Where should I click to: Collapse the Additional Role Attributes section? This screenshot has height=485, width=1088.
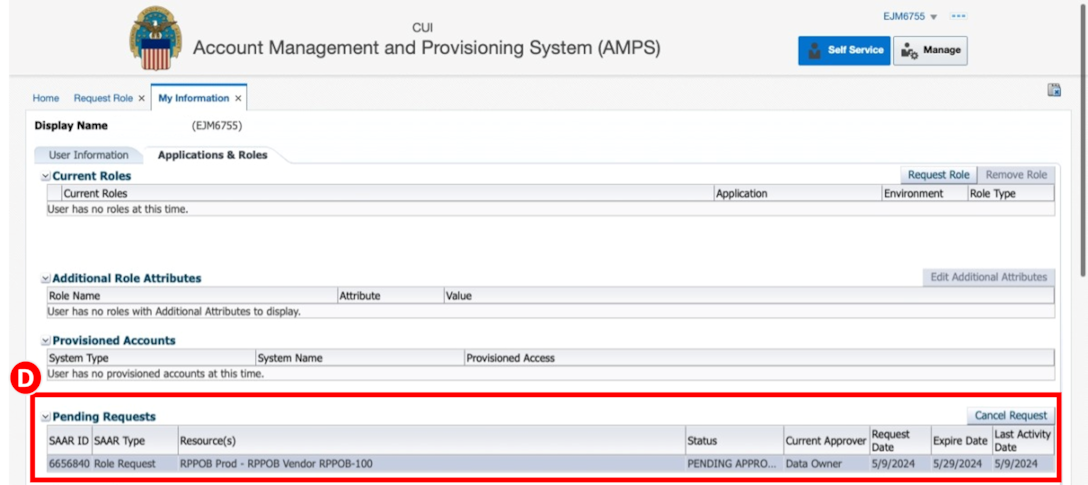click(46, 279)
